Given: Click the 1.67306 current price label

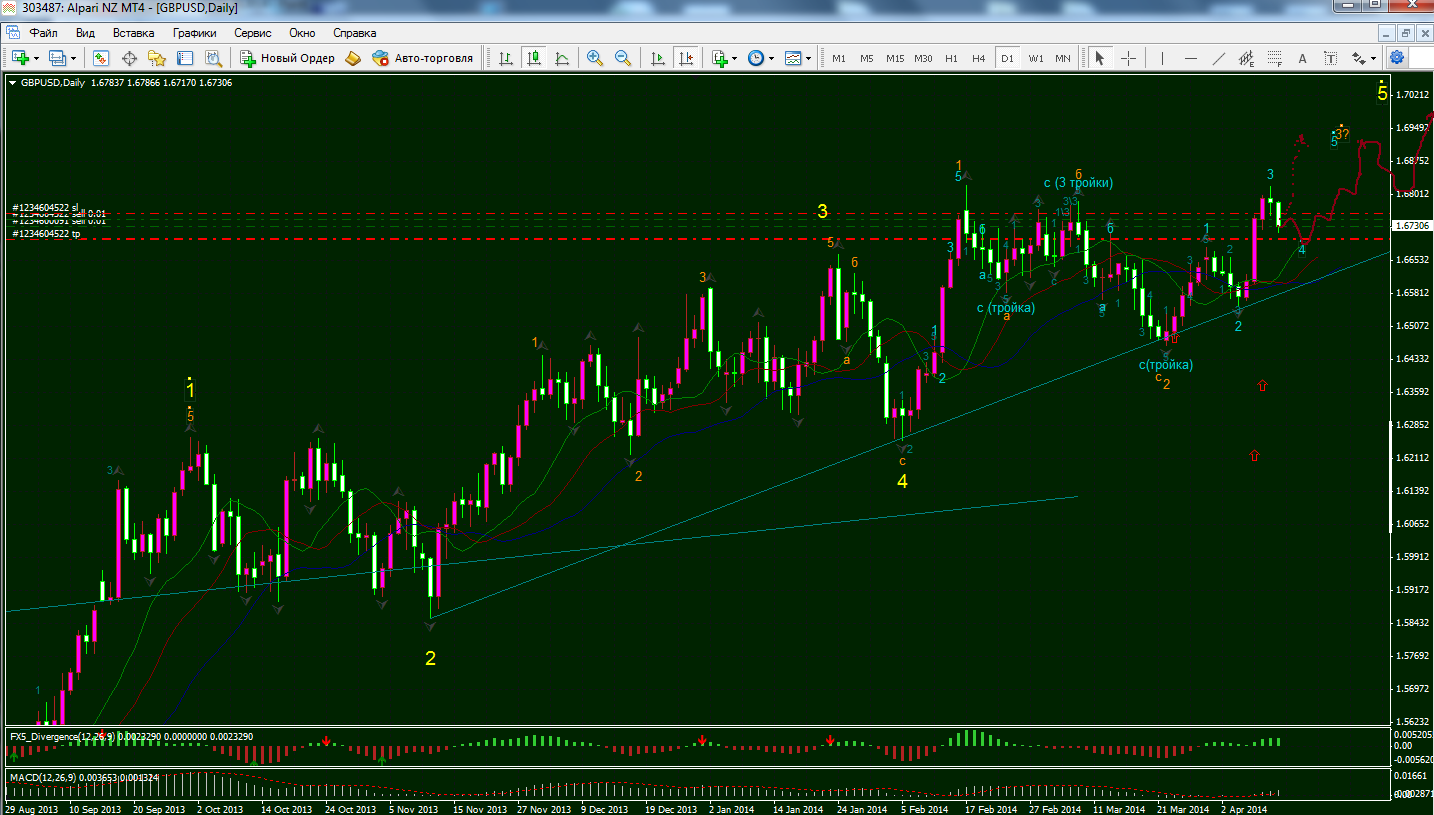Looking at the screenshot, I should (x=1413, y=226).
